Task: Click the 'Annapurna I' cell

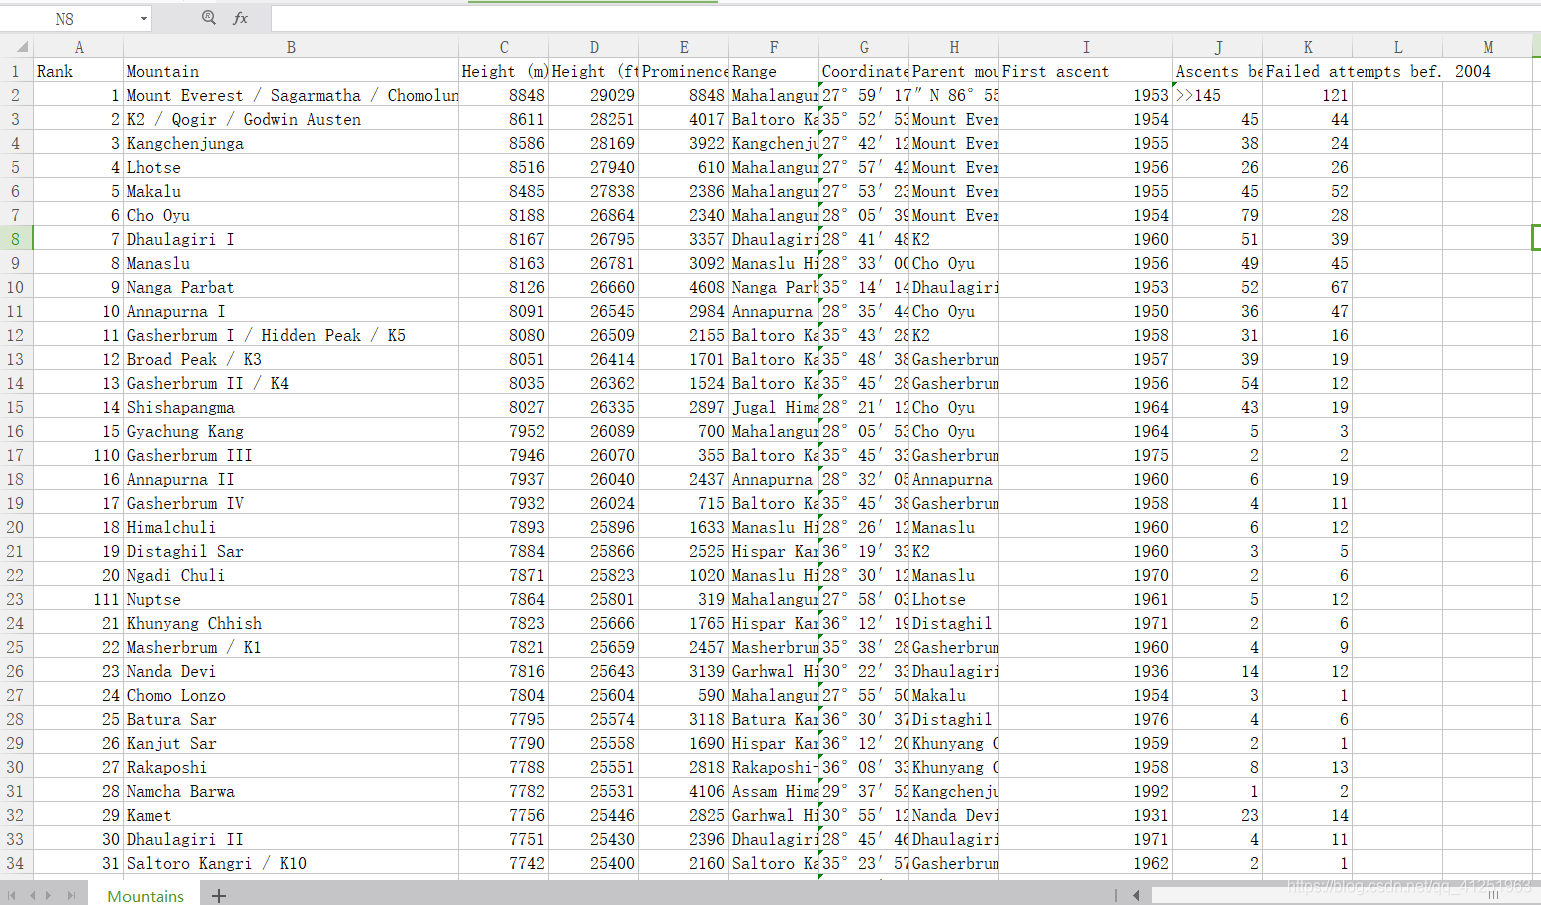Action: pyautogui.click(x=291, y=311)
